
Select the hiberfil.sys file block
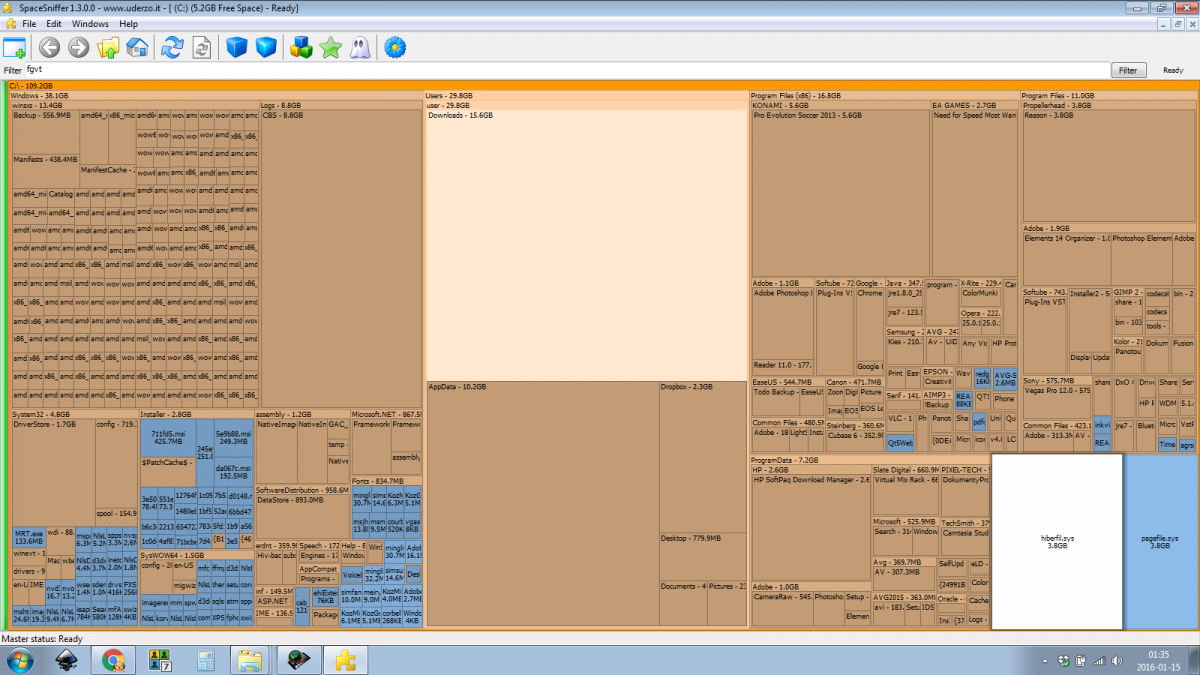pos(1056,542)
